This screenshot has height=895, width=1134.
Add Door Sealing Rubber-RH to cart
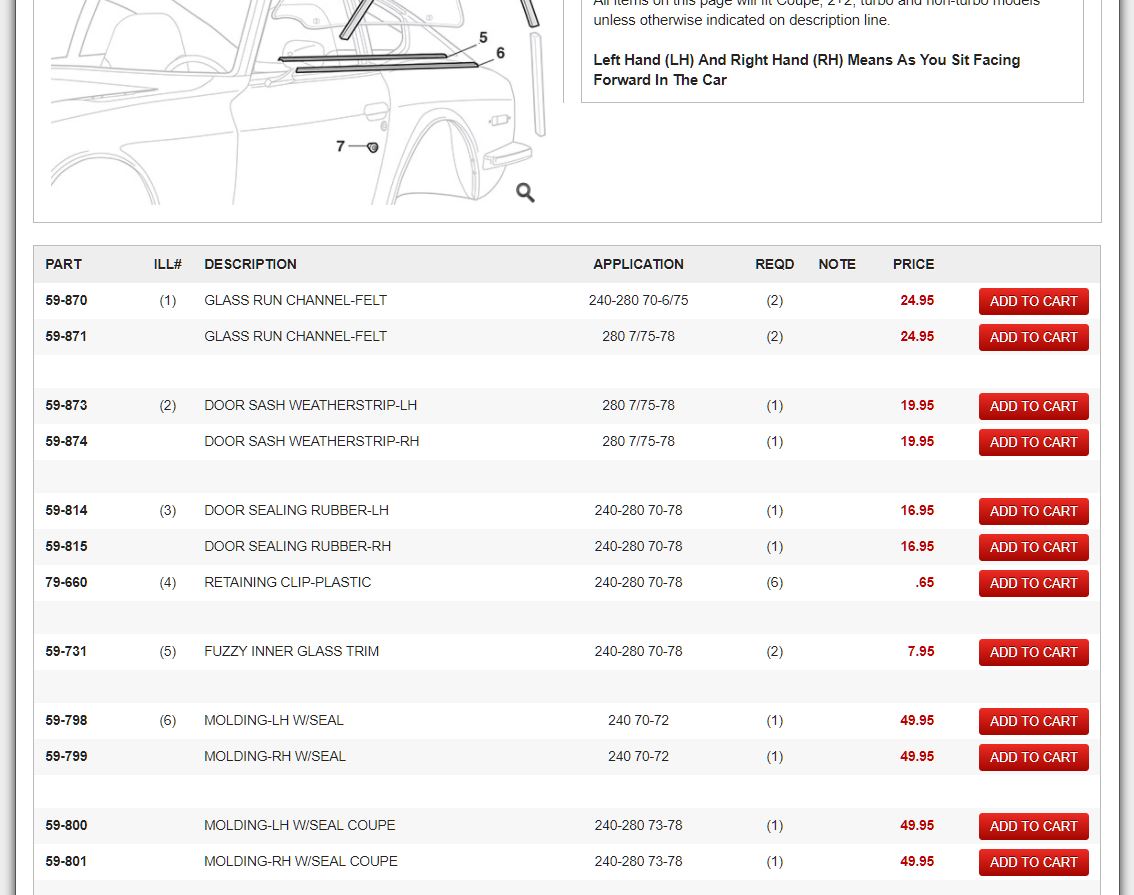click(x=1033, y=547)
